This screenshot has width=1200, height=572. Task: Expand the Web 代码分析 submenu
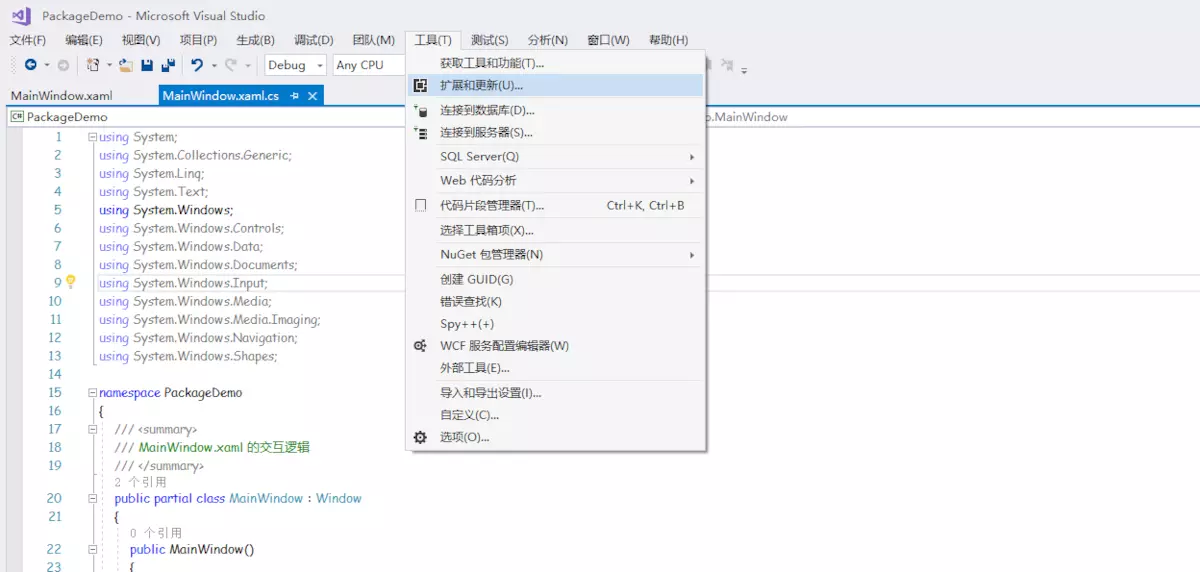[x=555, y=181]
